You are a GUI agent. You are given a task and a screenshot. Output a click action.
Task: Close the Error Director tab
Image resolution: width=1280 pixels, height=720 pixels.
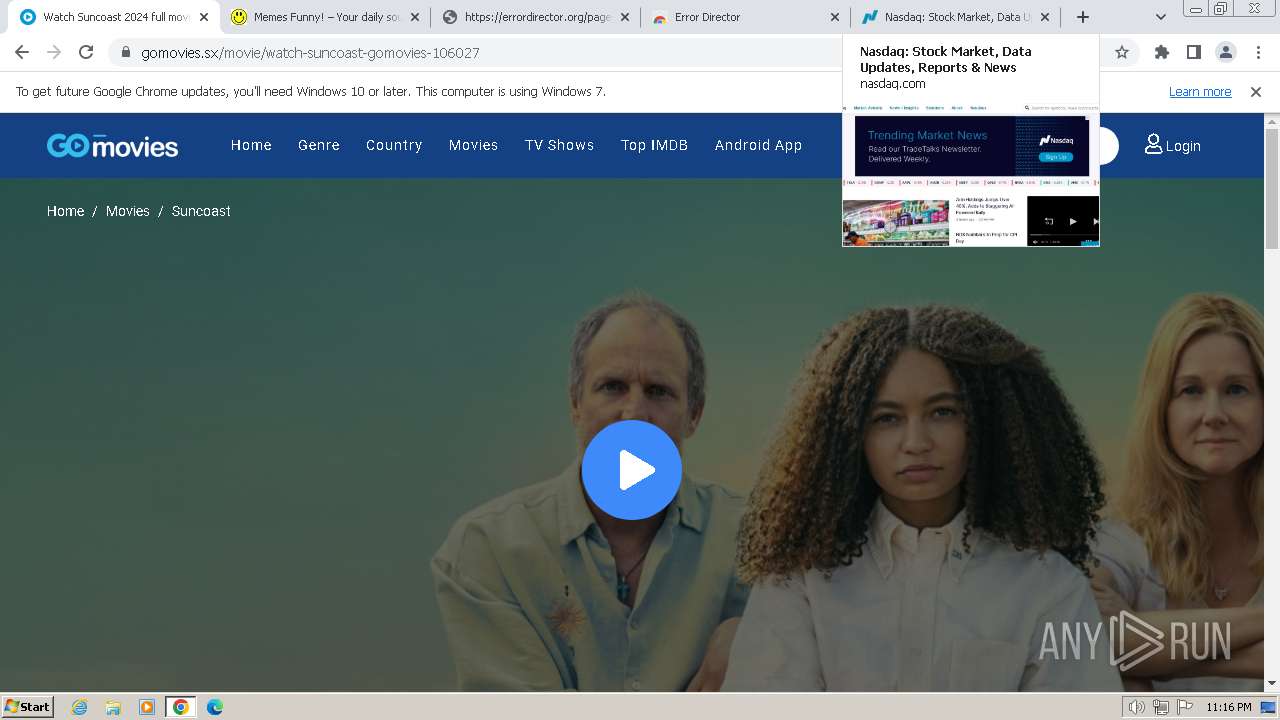click(x=835, y=17)
